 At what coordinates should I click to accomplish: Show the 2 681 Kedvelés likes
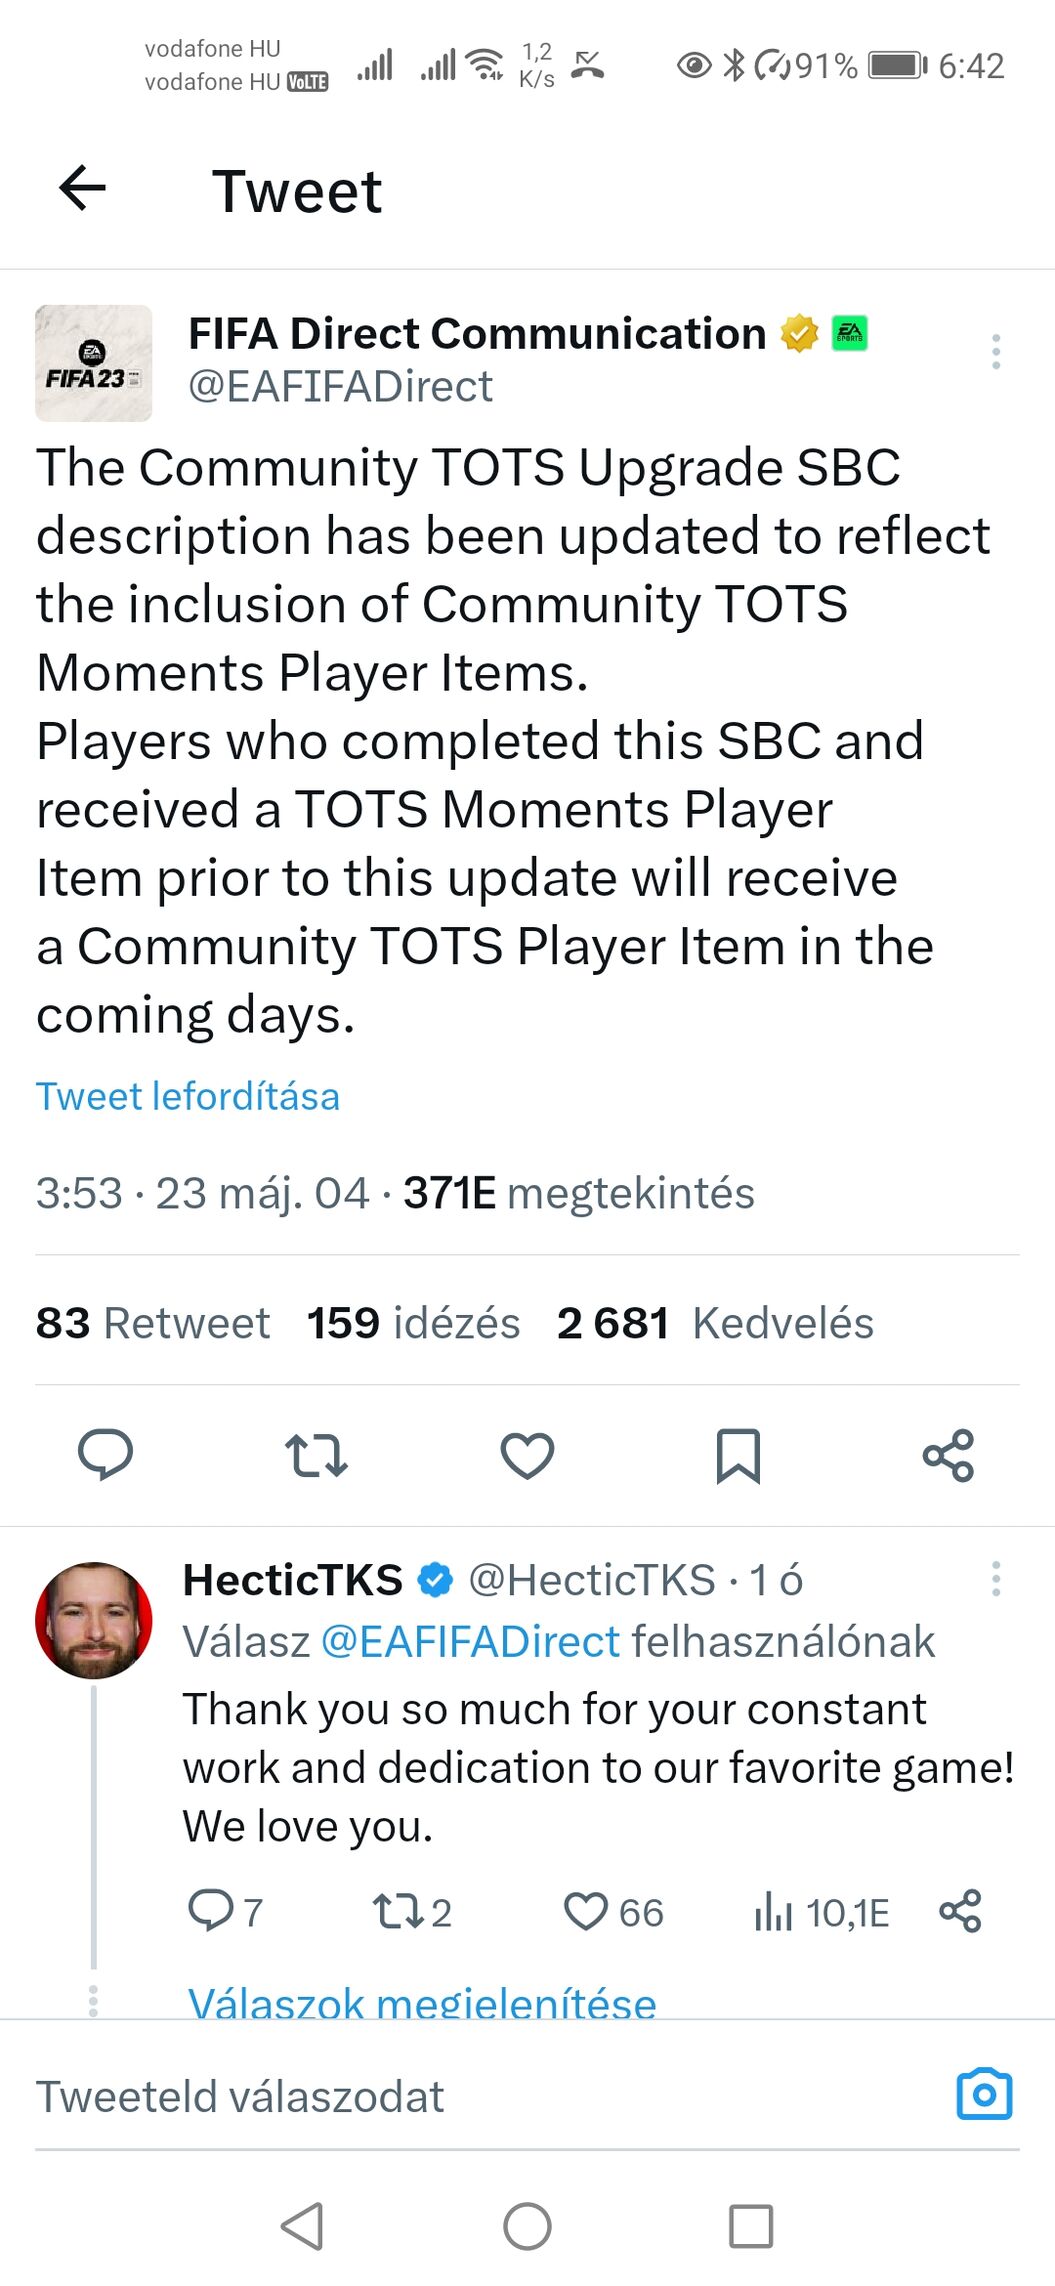click(x=715, y=1323)
